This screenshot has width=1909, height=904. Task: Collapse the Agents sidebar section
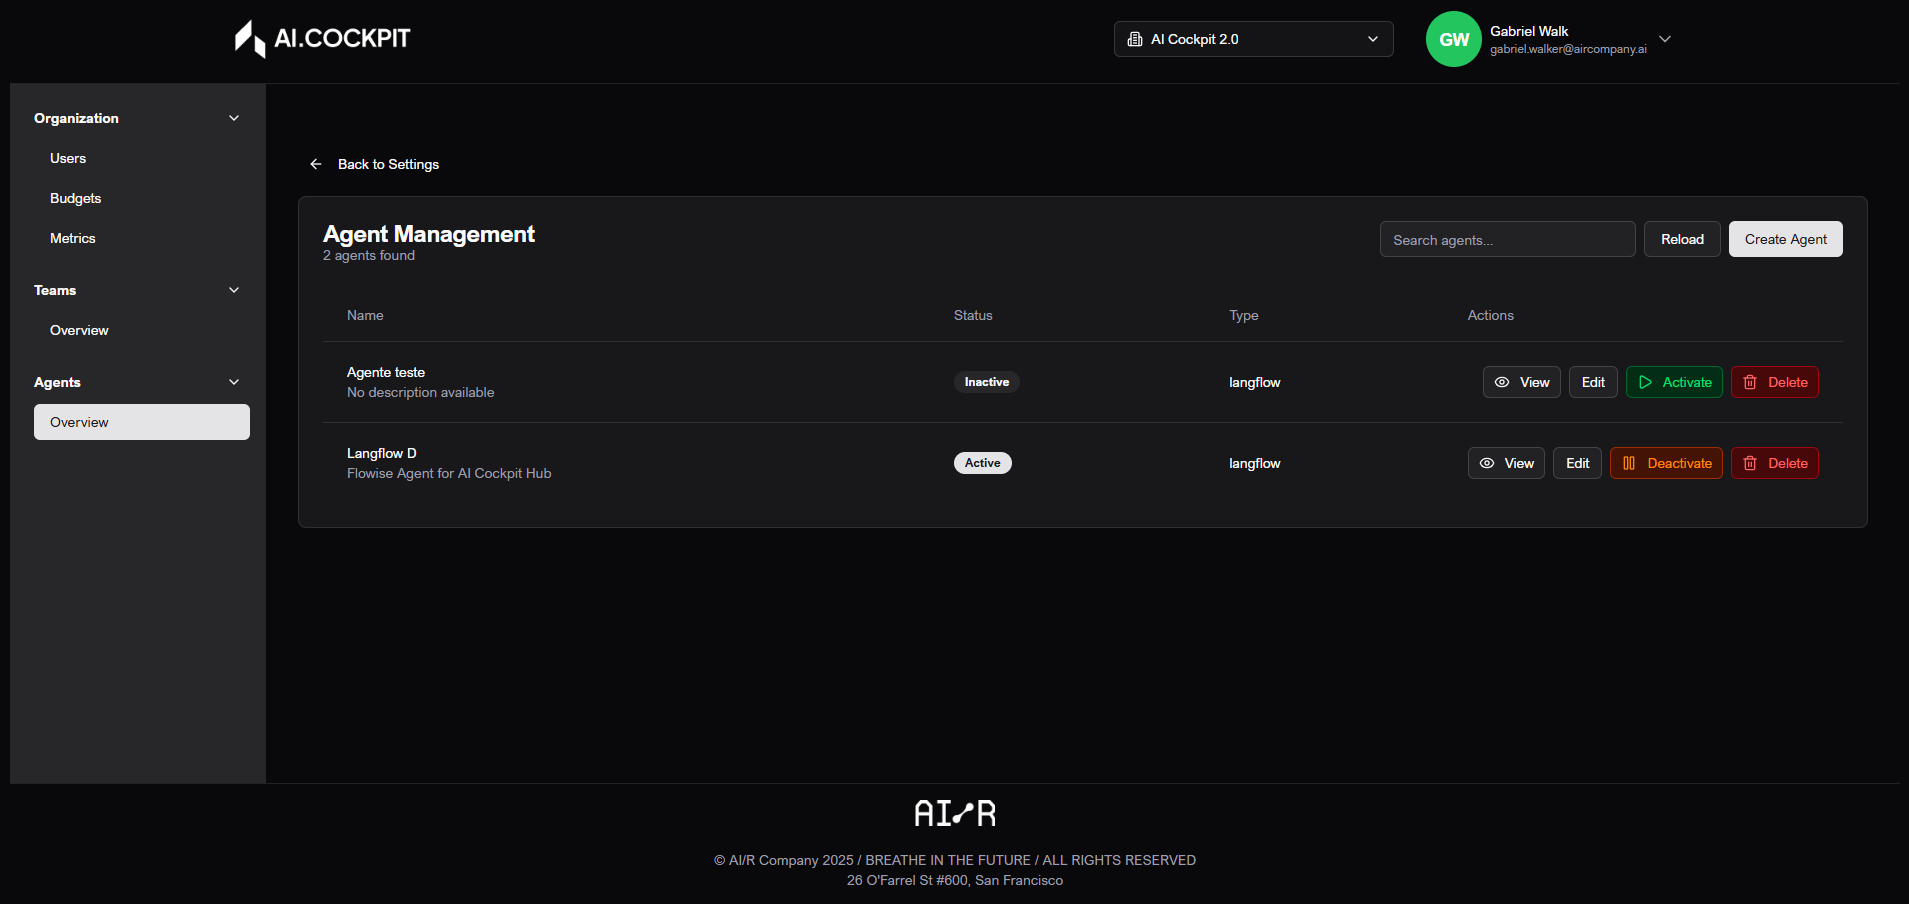pyautogui.click(x=234, y=382)
